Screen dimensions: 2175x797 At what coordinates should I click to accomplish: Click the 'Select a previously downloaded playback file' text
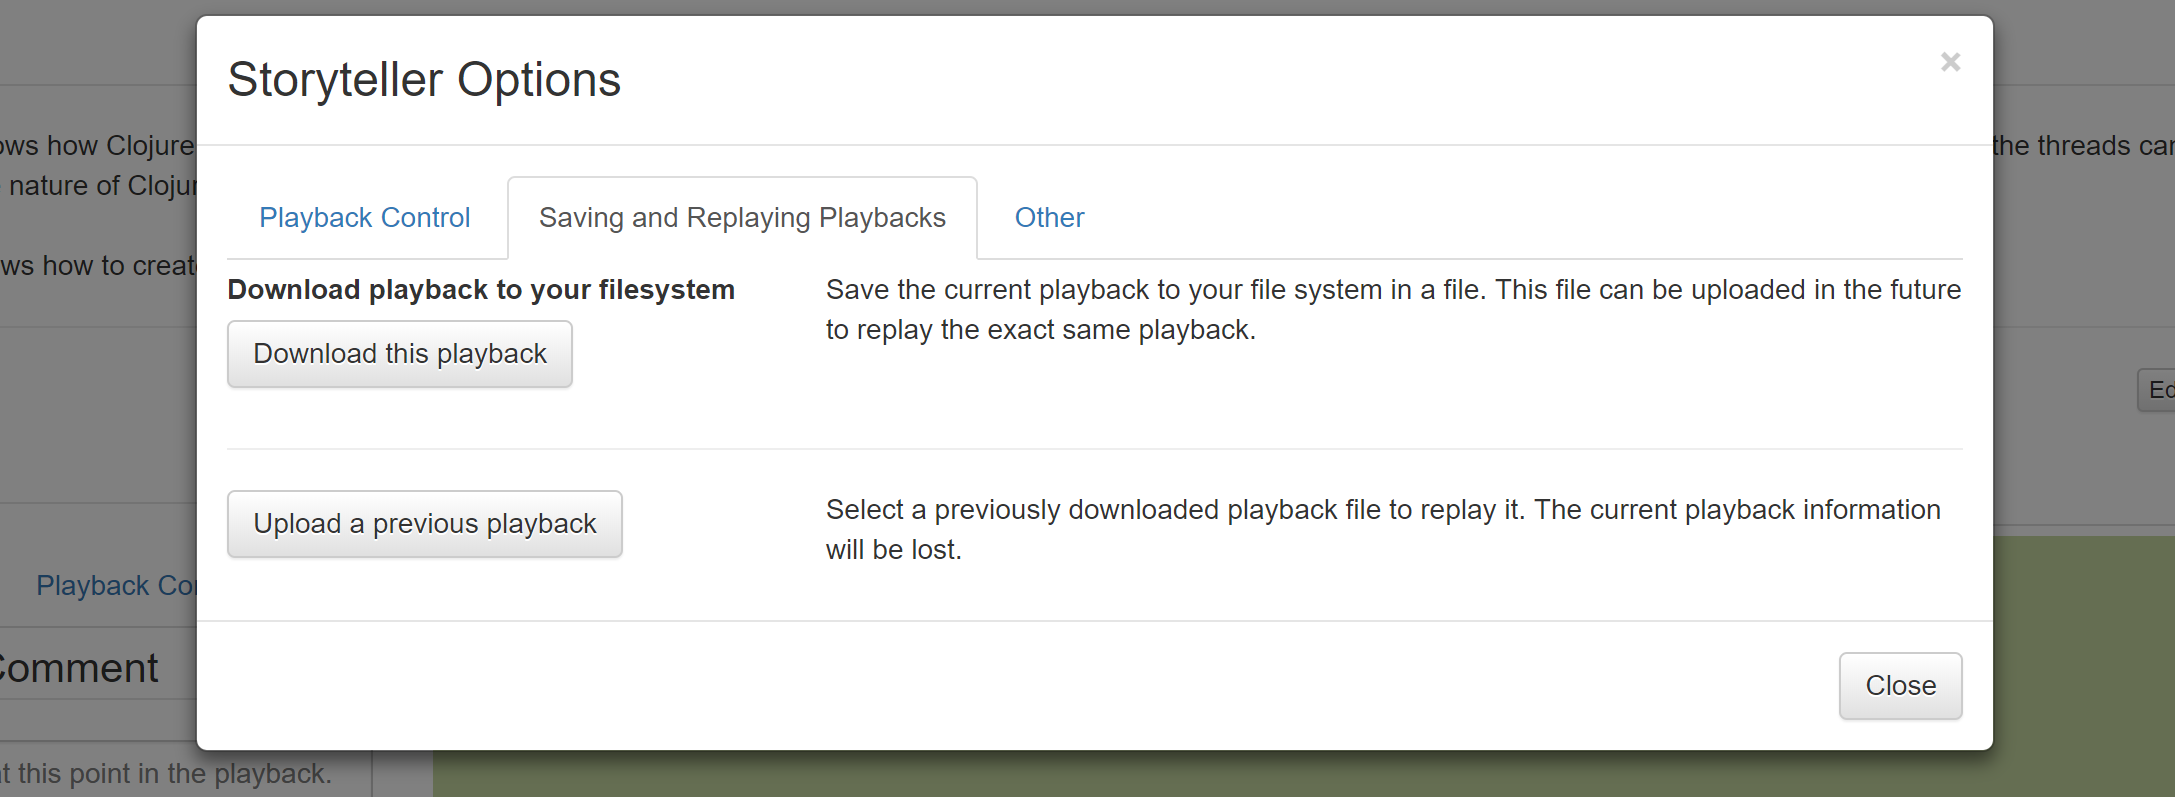click(1383, 530)
